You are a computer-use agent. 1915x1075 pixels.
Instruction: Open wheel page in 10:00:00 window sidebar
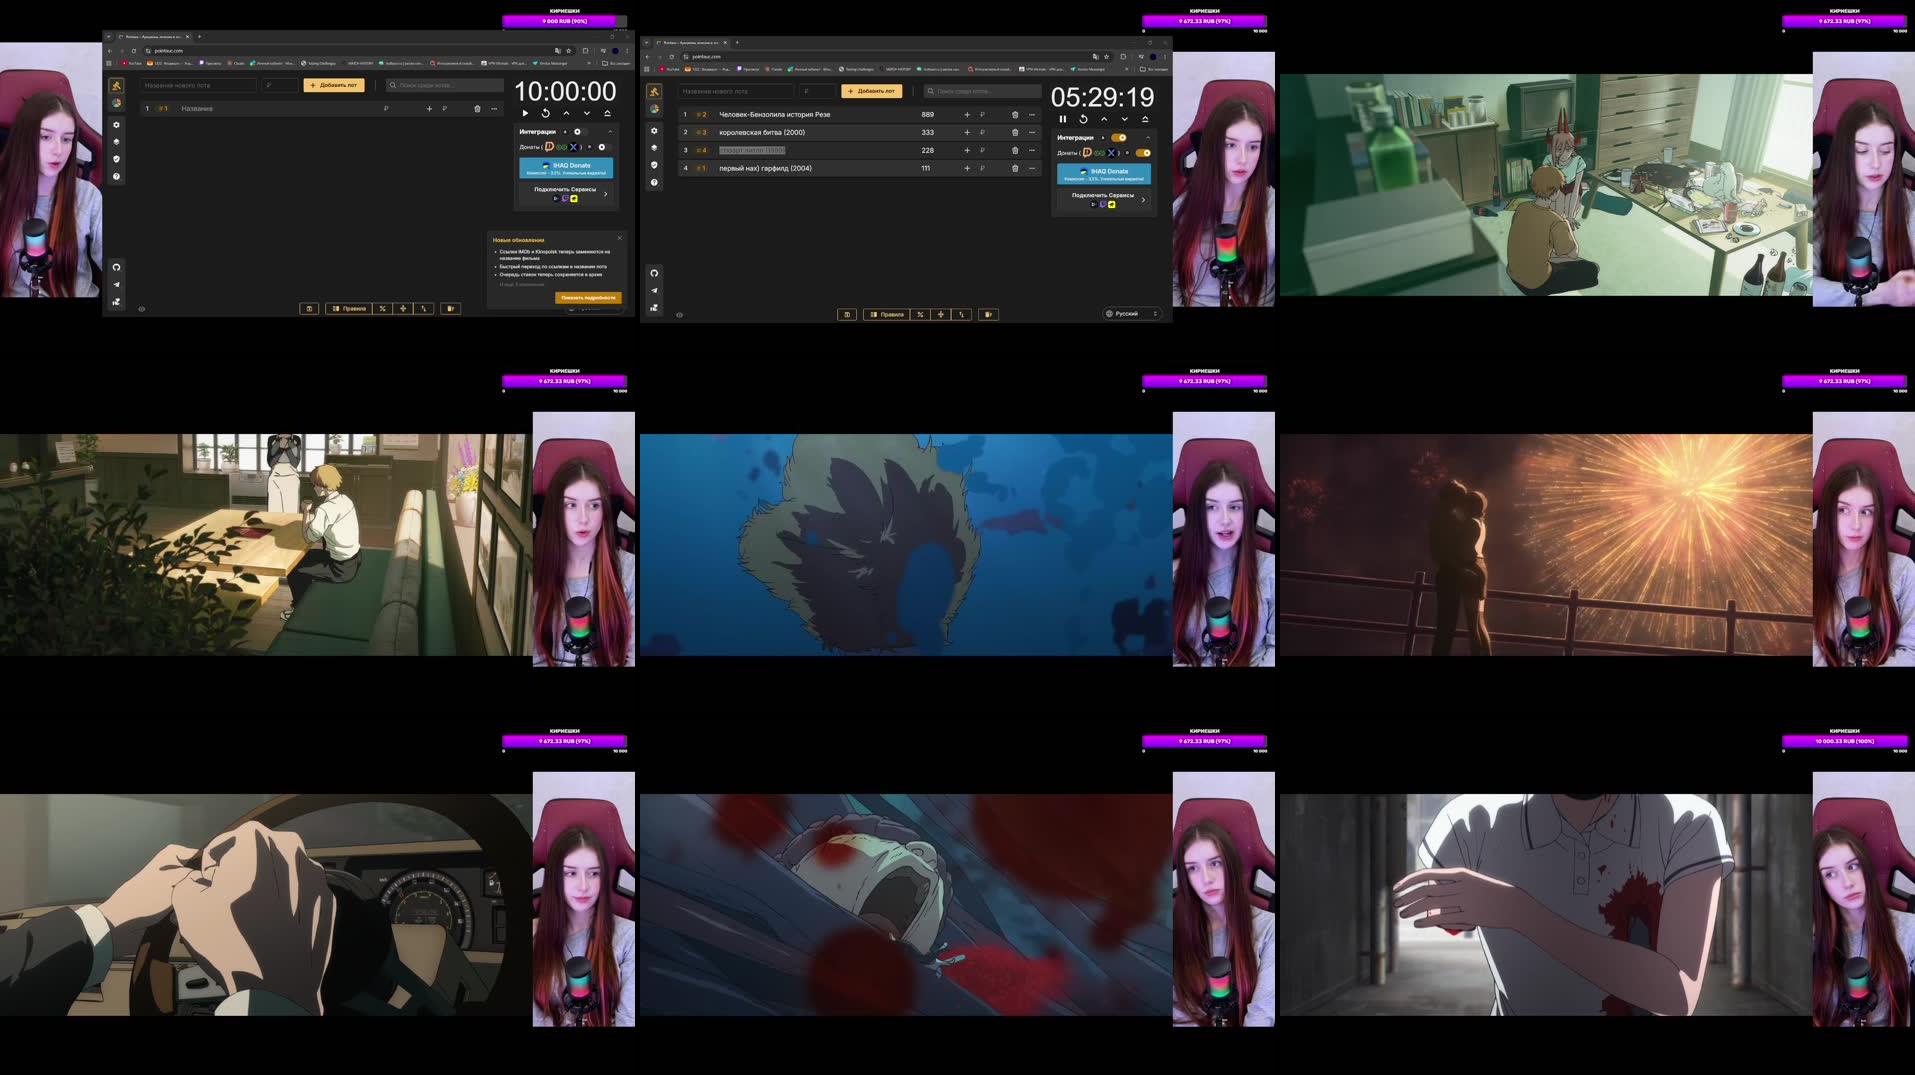116,103
